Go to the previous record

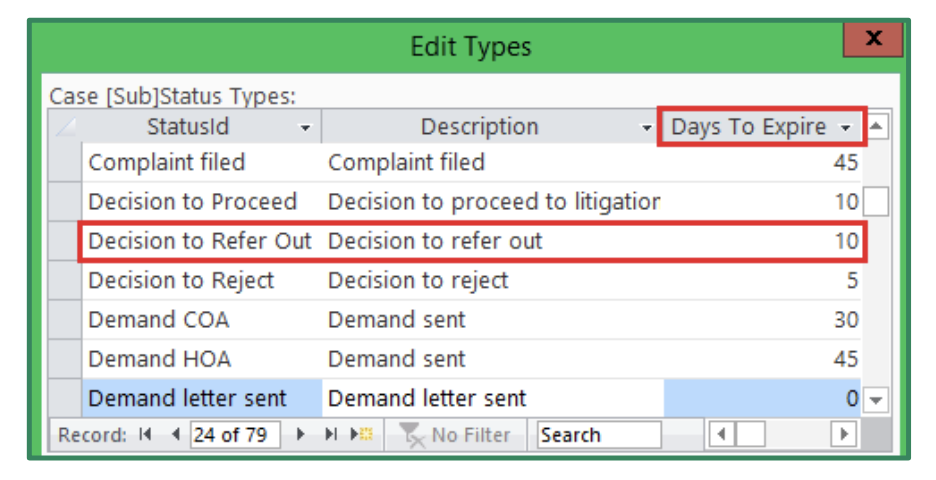(175, 434)
